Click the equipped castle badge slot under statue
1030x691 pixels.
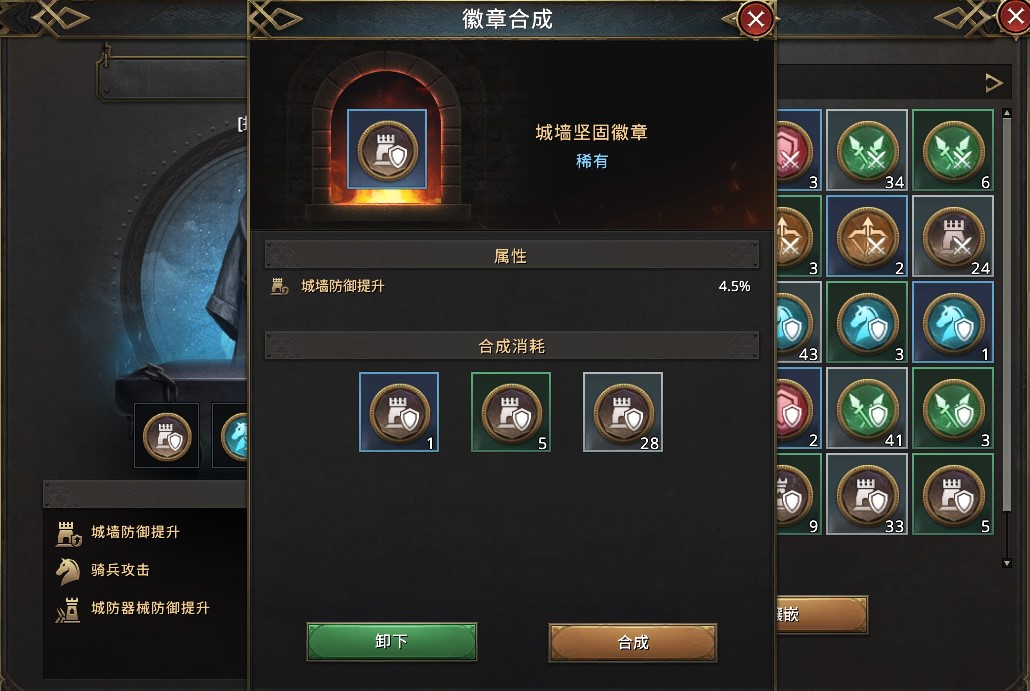[x=166, y=435]
